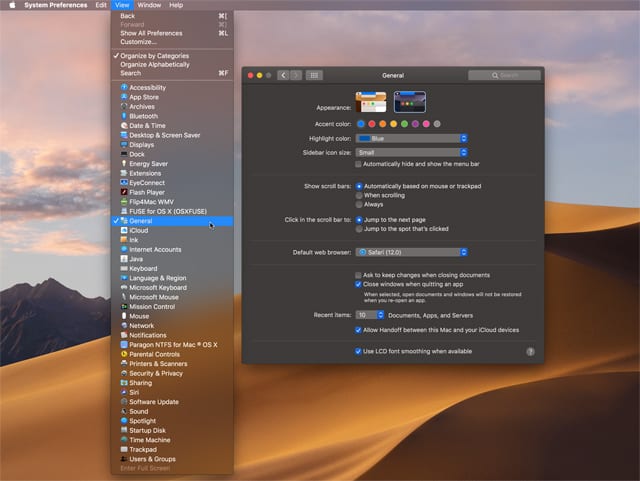Click Customize… in the View menu

(138, 42)
